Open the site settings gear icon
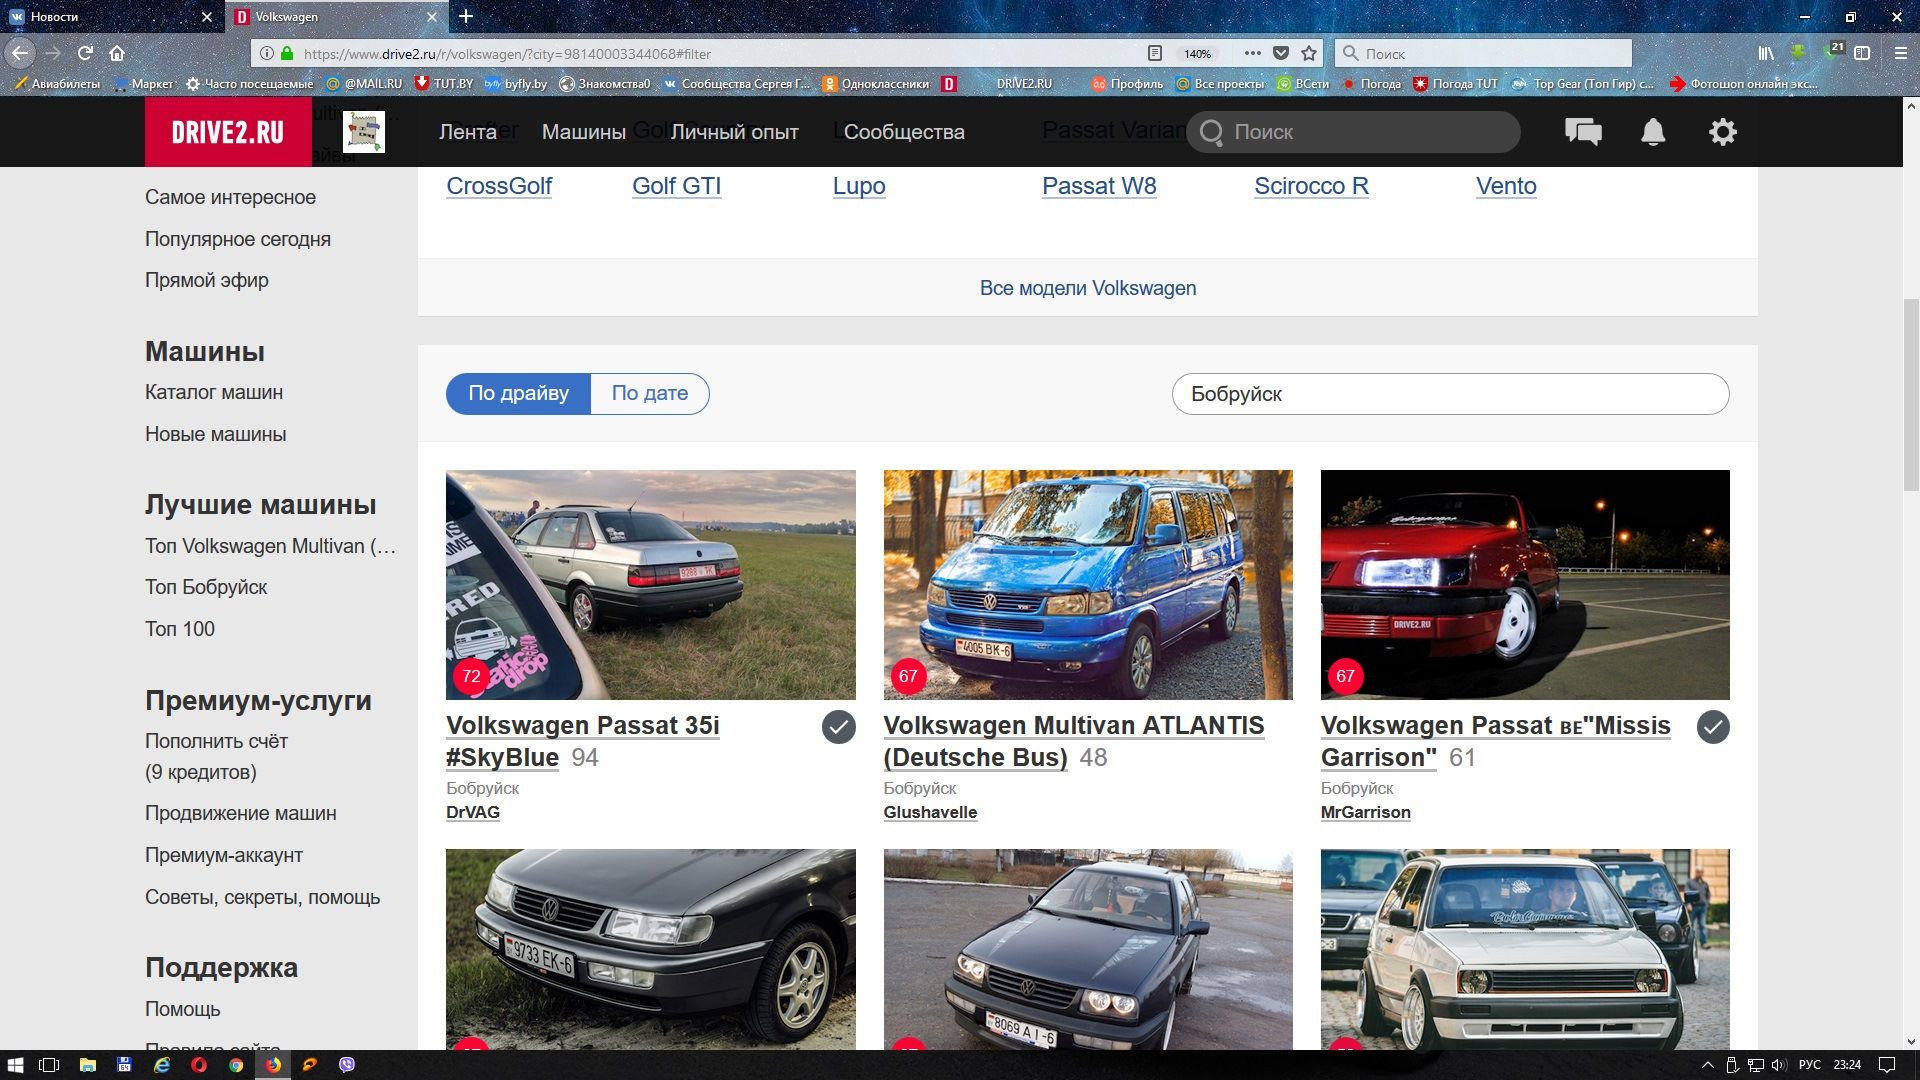The height and width of the screenshot is (1080, 1920). tap(1722, 132)
